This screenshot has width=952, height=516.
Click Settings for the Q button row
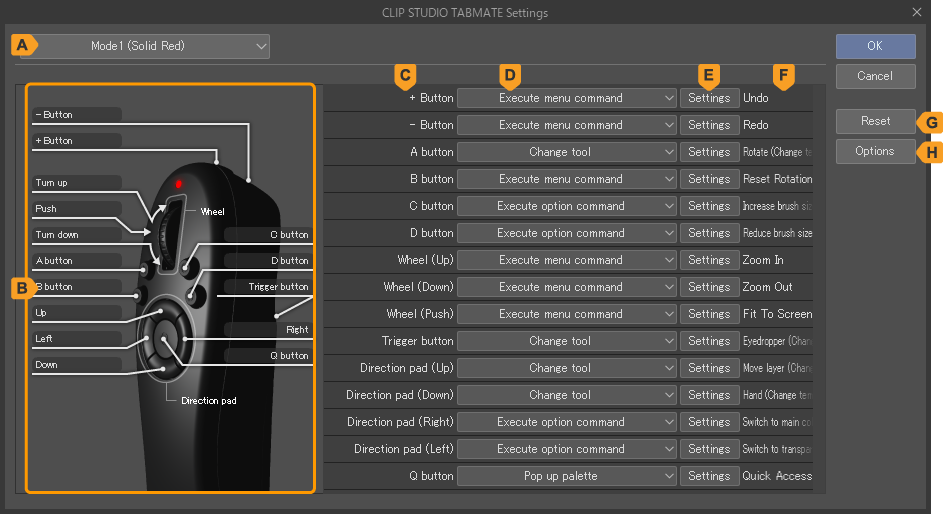[x=709, y=477]
